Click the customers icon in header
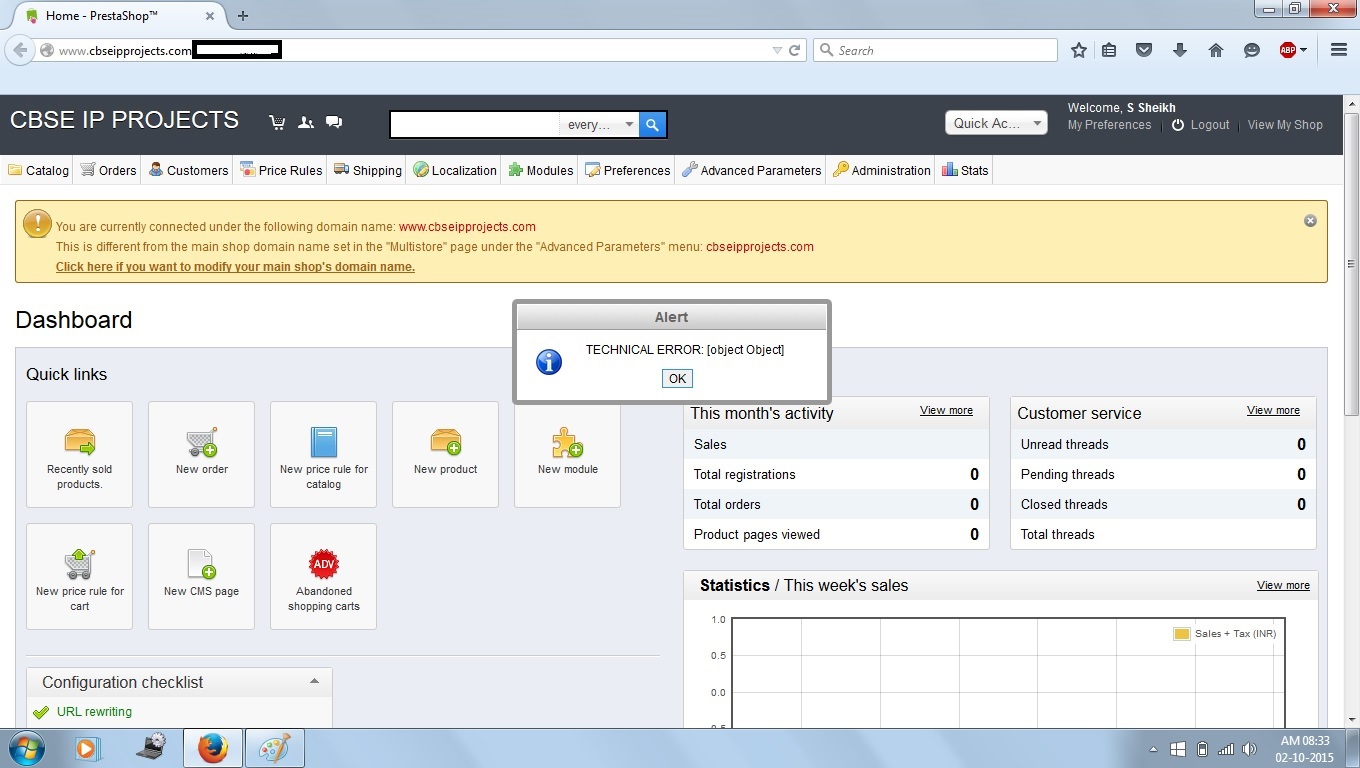 [x=306, y=123]
